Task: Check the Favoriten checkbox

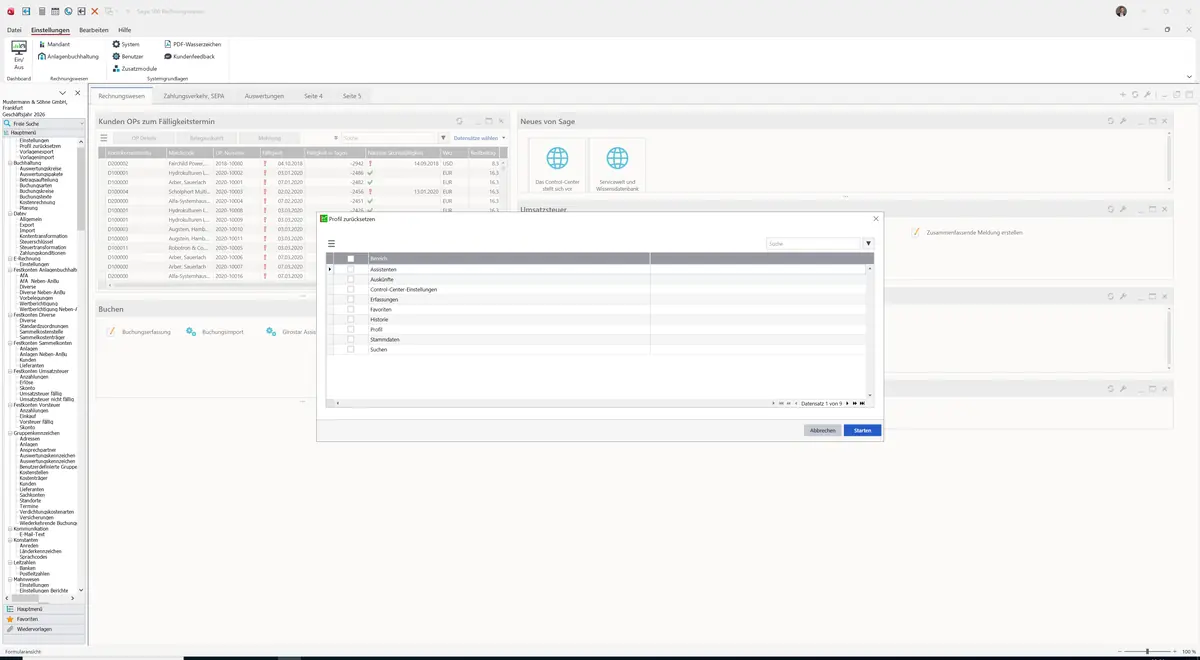Action: pyautogui.click(x=351, y=309)
